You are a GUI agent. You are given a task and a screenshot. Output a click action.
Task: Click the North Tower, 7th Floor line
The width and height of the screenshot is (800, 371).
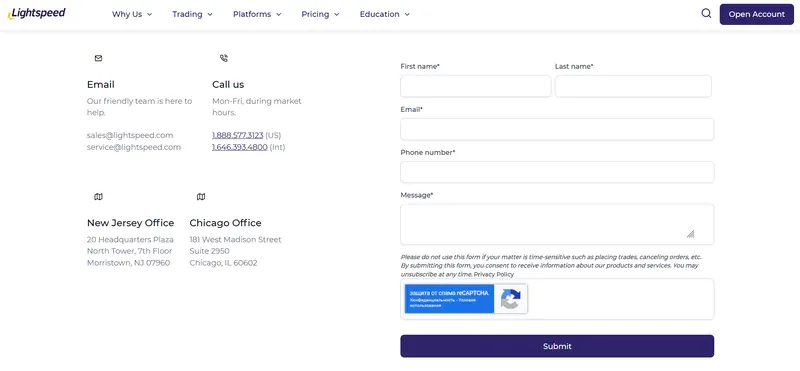(130, 251)
